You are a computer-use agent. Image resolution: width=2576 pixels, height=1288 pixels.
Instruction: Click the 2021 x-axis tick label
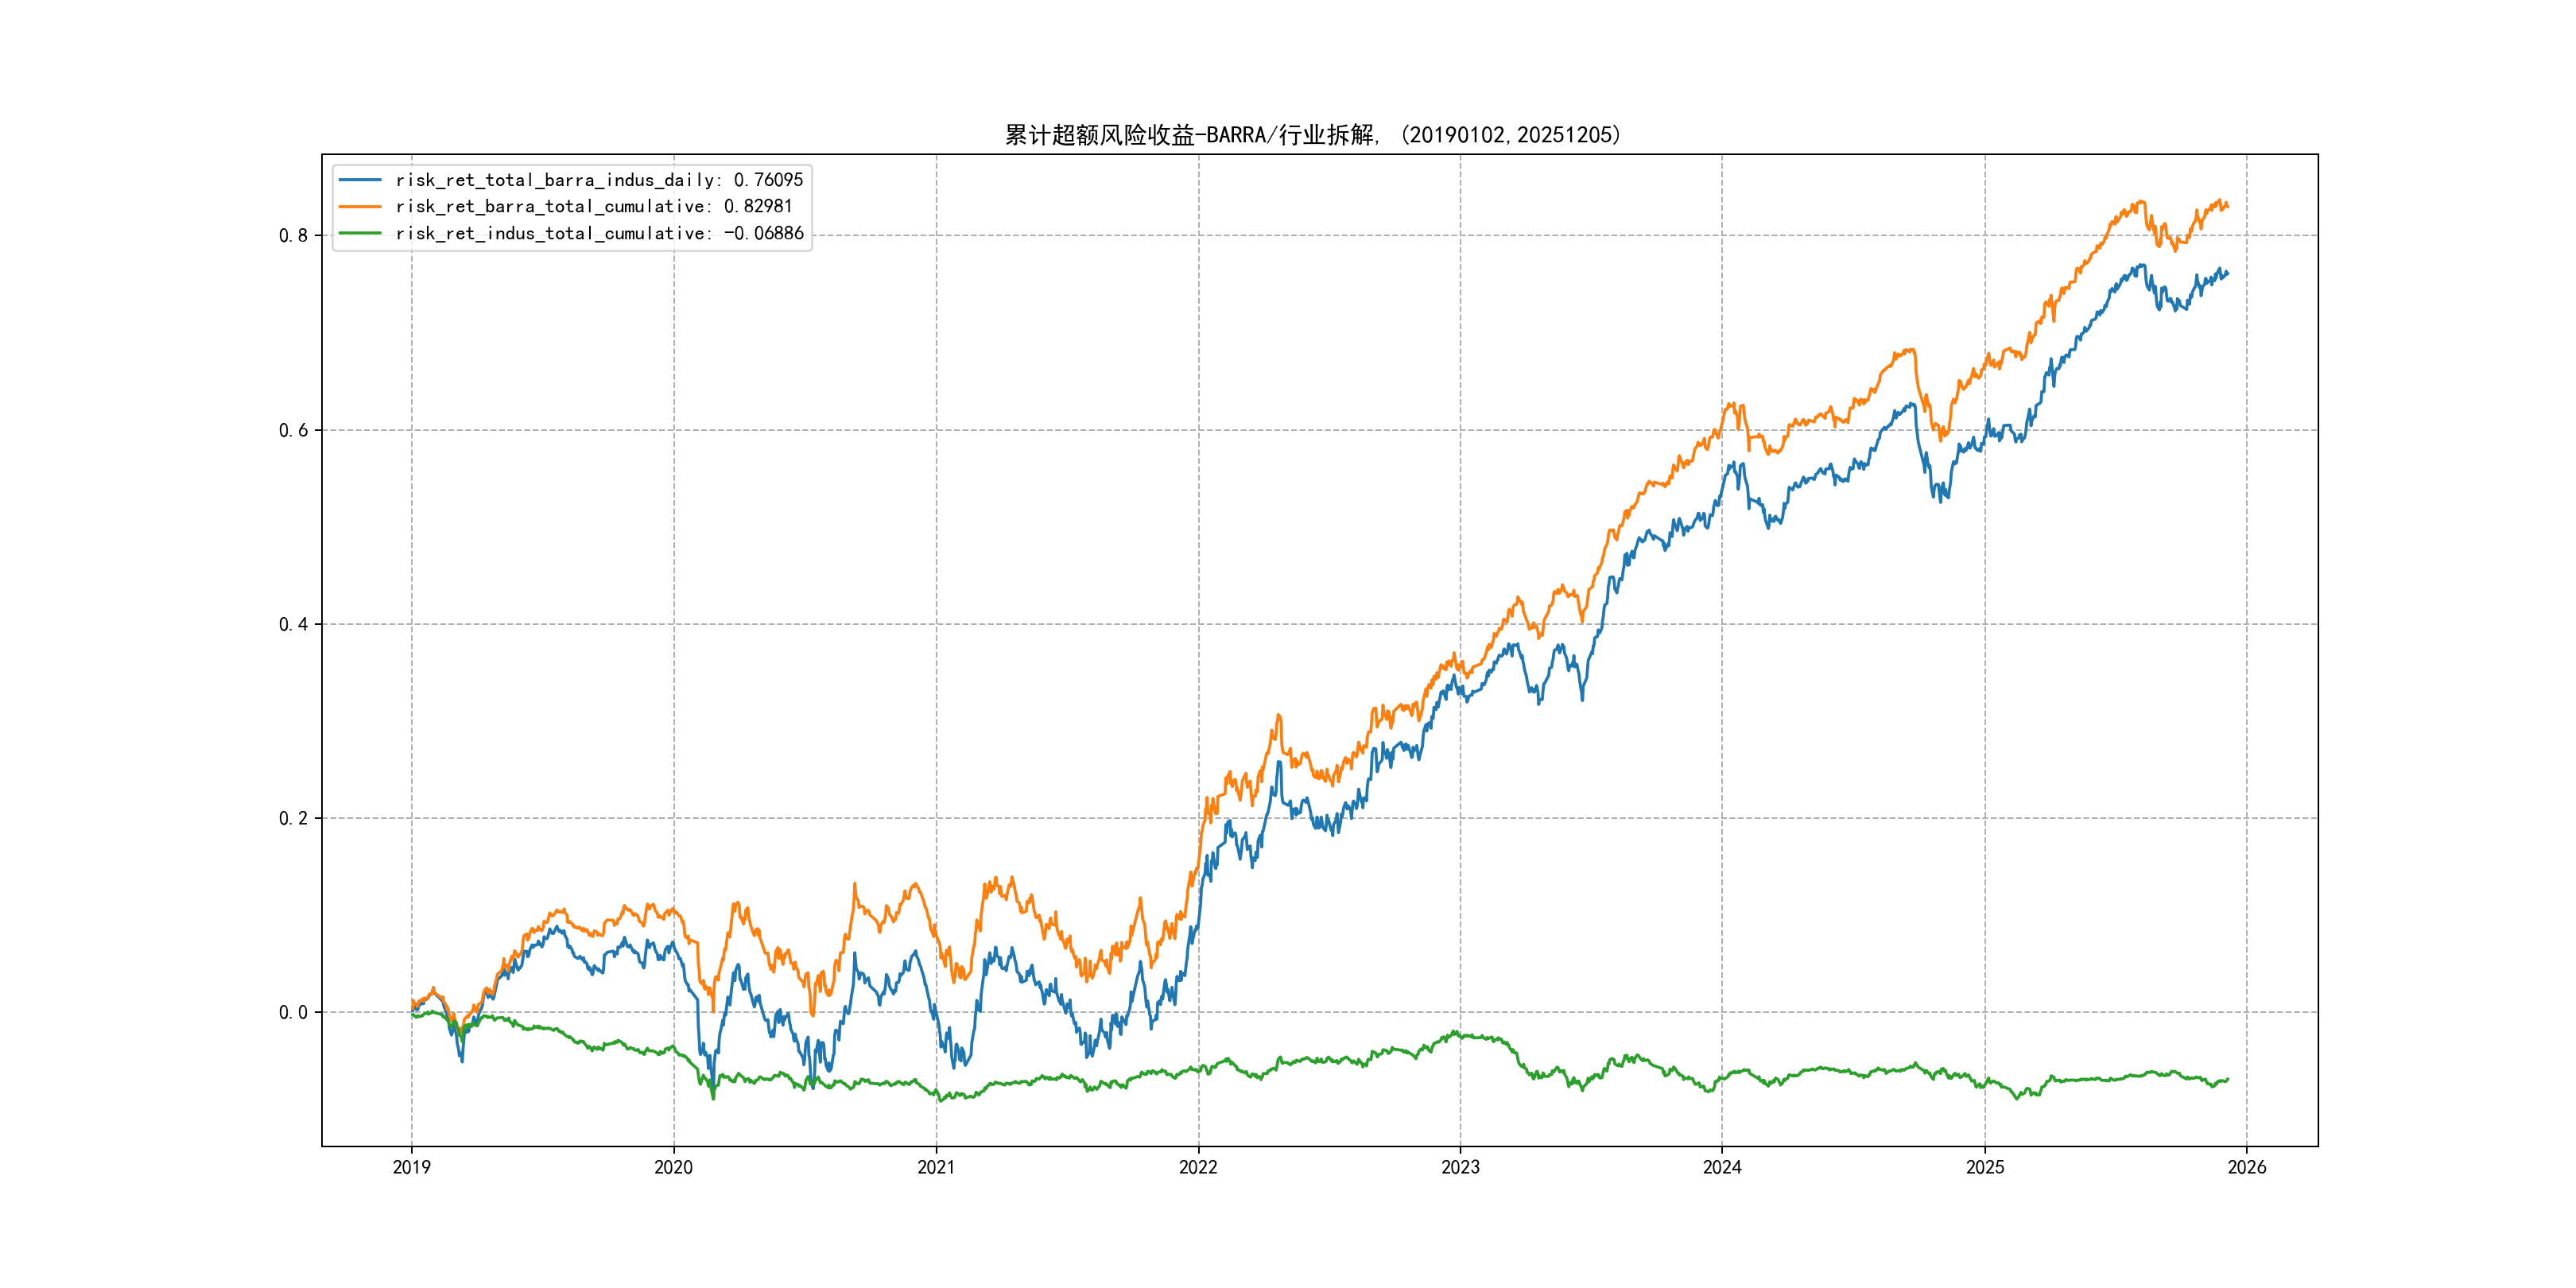pyautogui.click(x=936, y=1167)
